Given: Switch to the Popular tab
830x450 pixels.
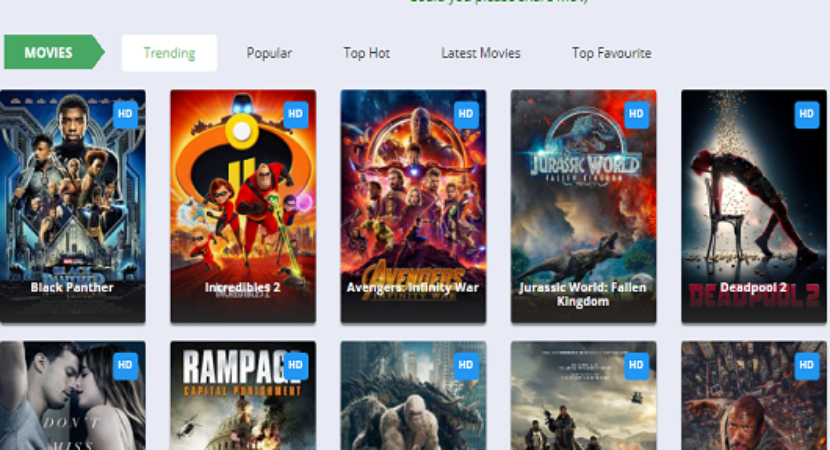Looking at the screenshot, I should (x=269, y=53).
